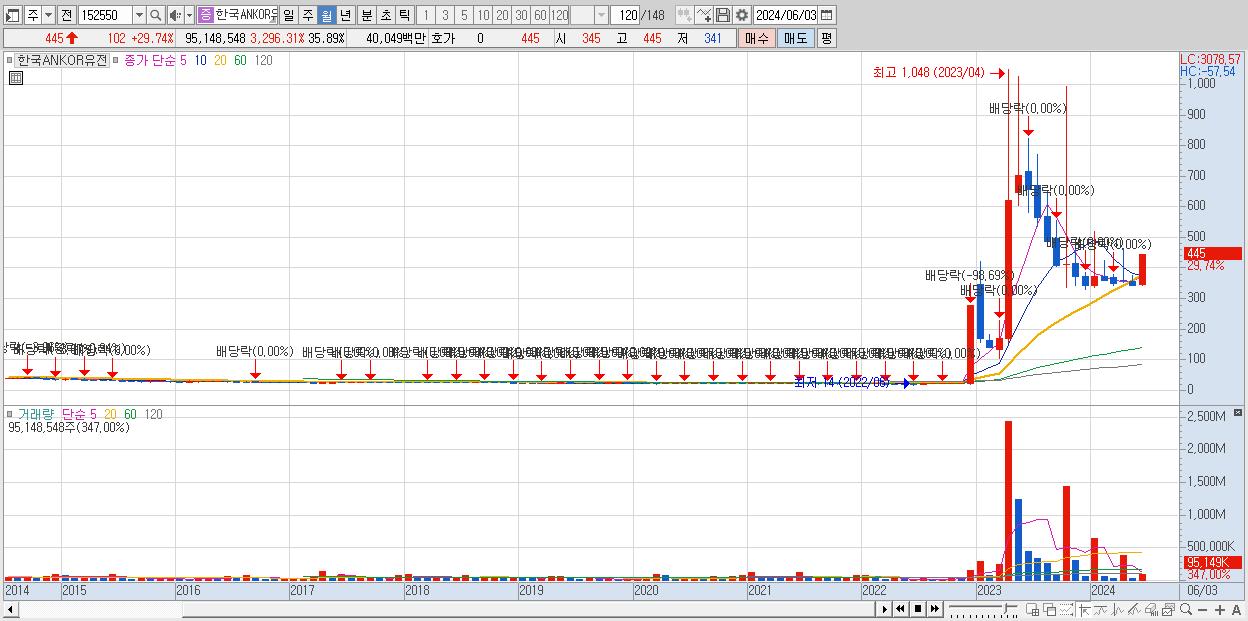Click the stock code search magnifier icon
Screen dimensions: 1248x621
pyautogui.click(x=156, y=15)
